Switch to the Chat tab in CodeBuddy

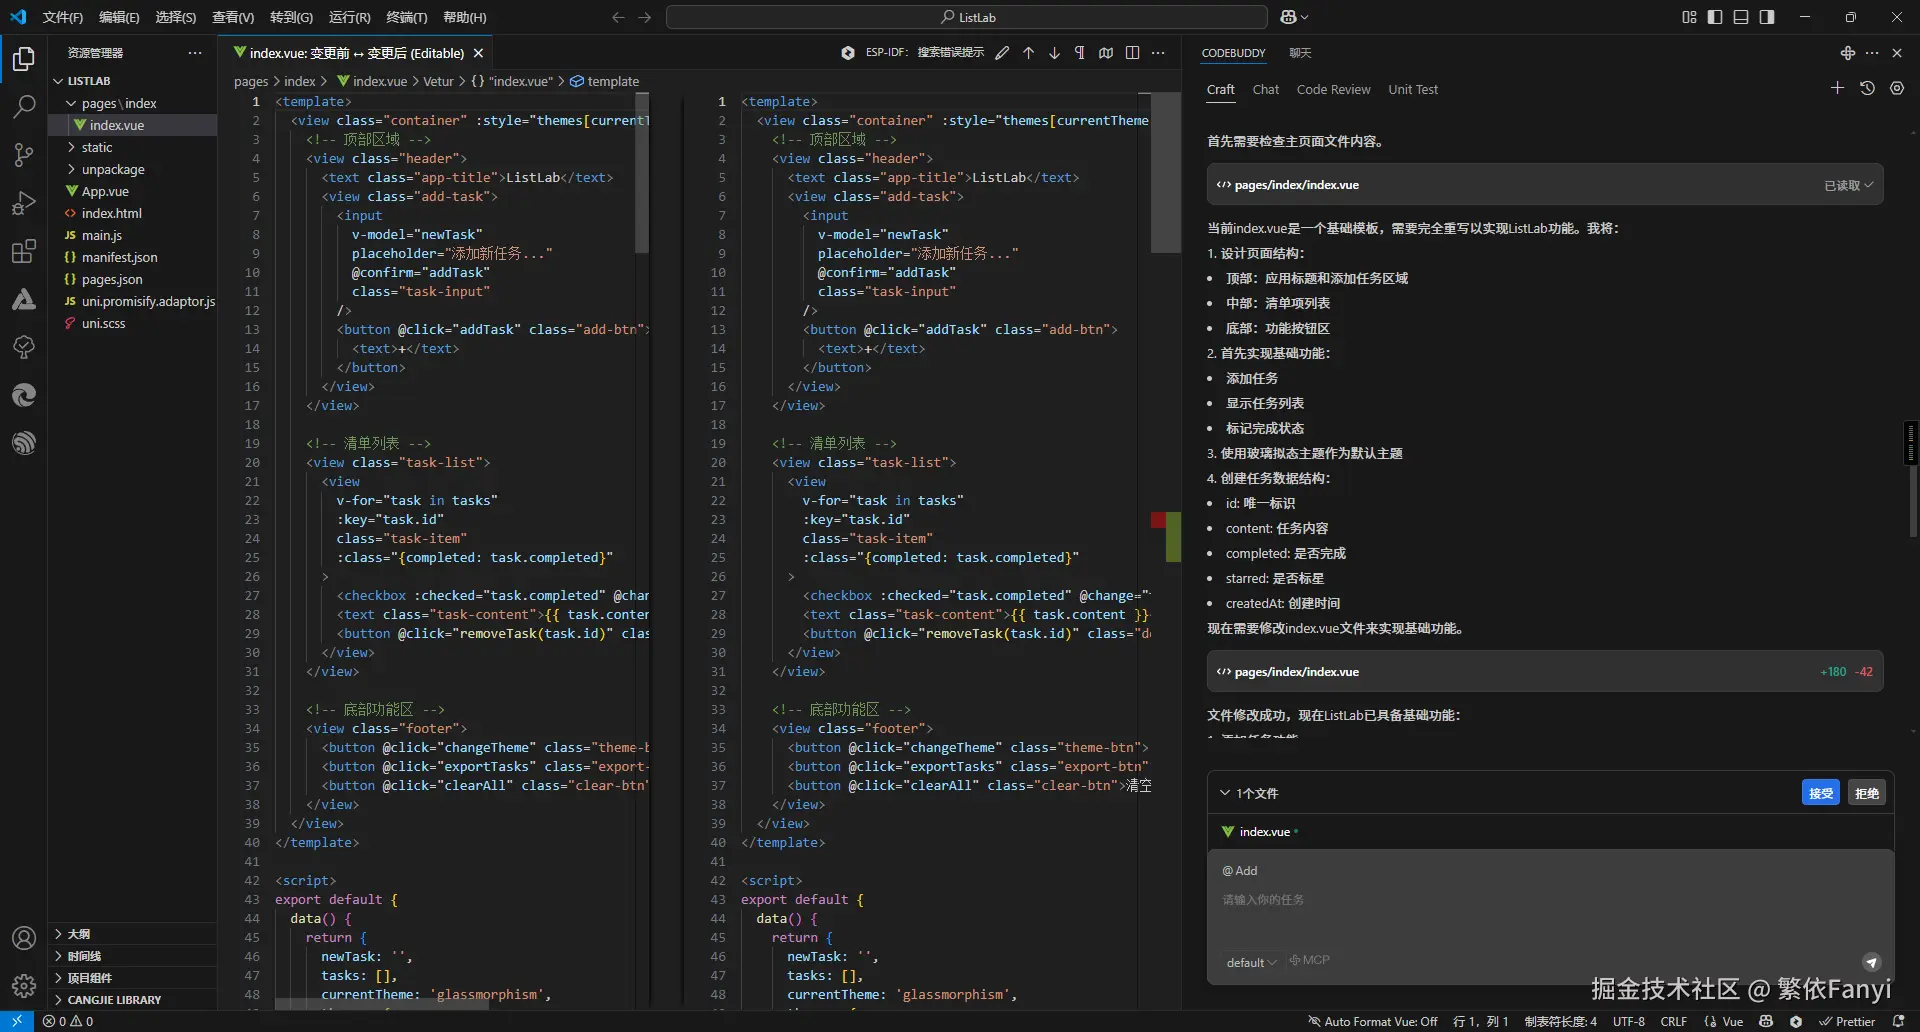click(x=1266, y=89)
